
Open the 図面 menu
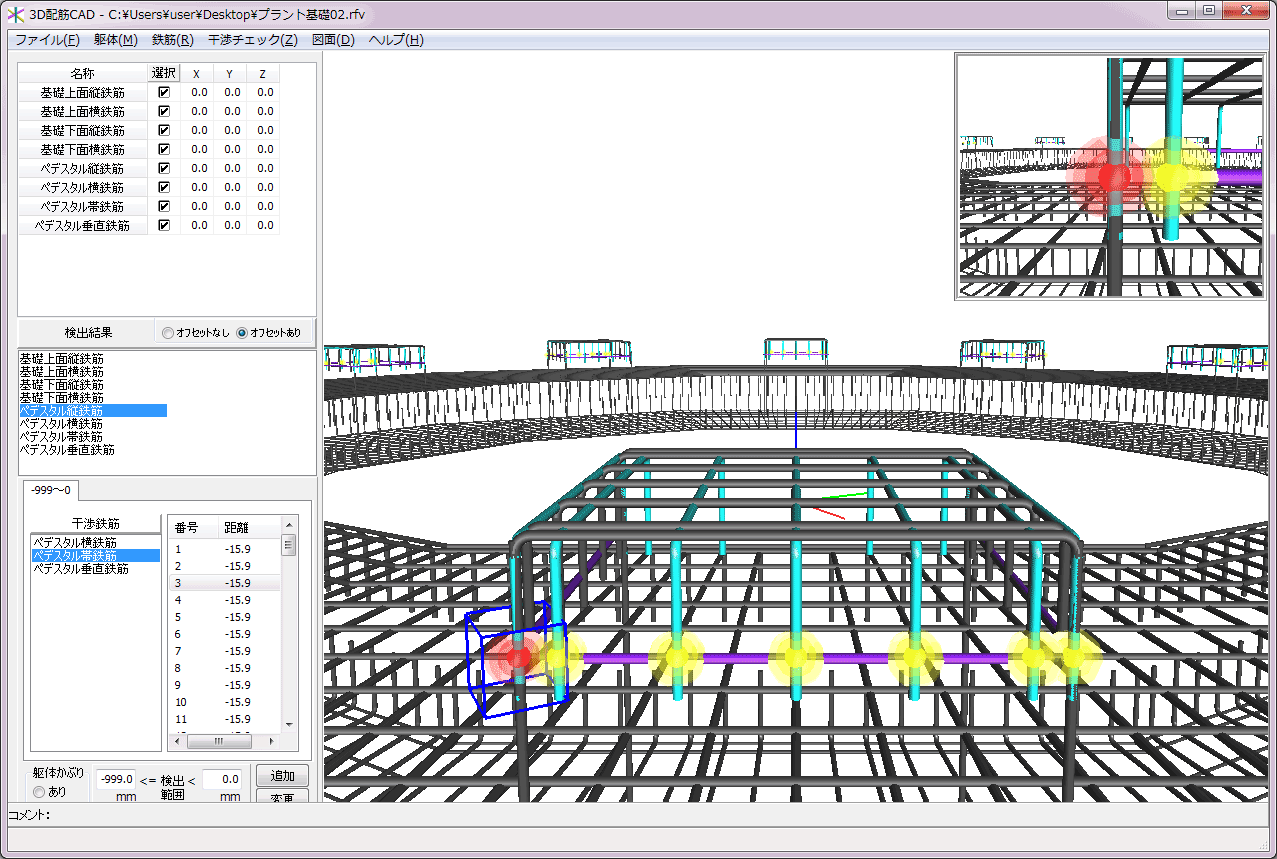[x=333, y=40]
